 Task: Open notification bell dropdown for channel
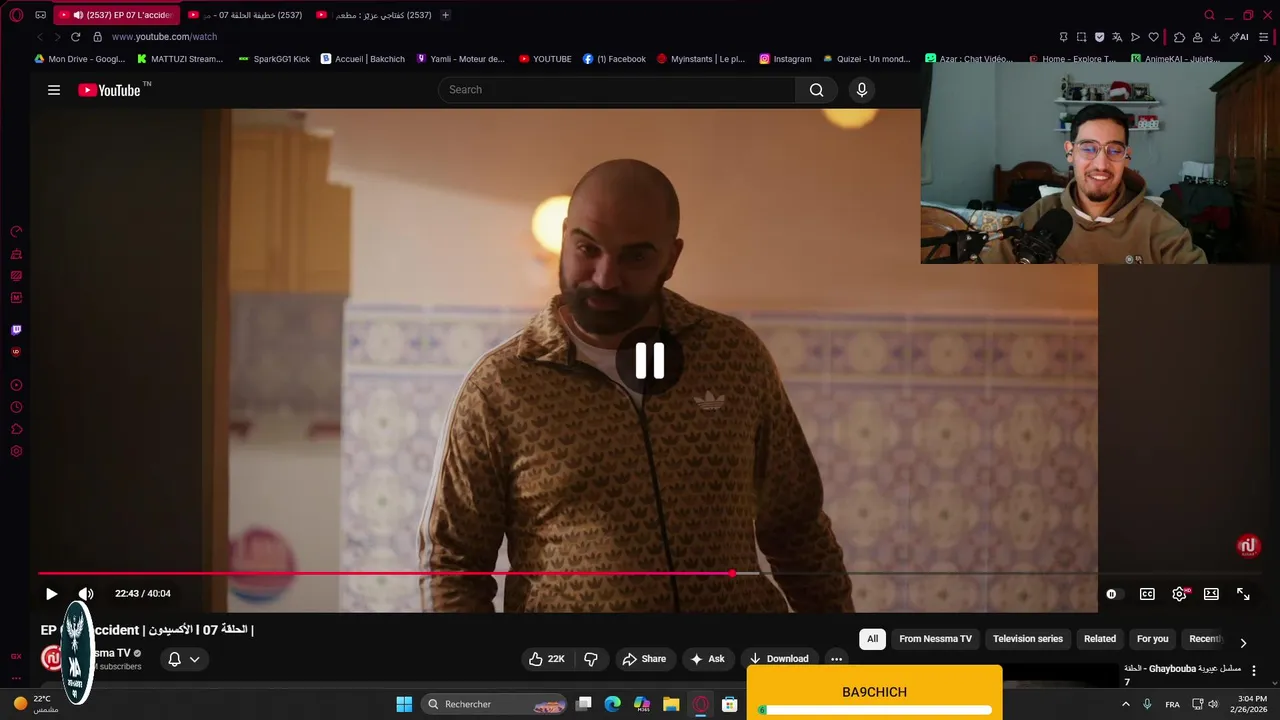184,659
